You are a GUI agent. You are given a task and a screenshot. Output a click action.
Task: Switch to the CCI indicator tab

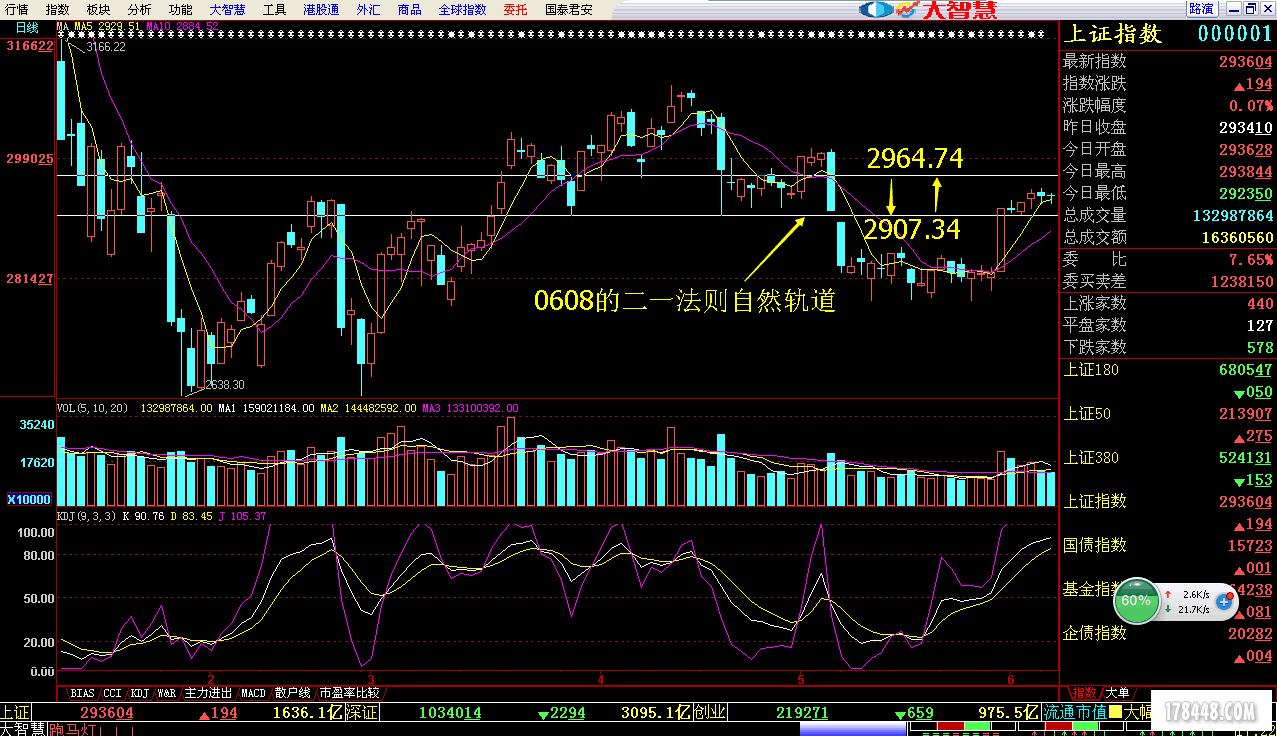tap(112, 692)
